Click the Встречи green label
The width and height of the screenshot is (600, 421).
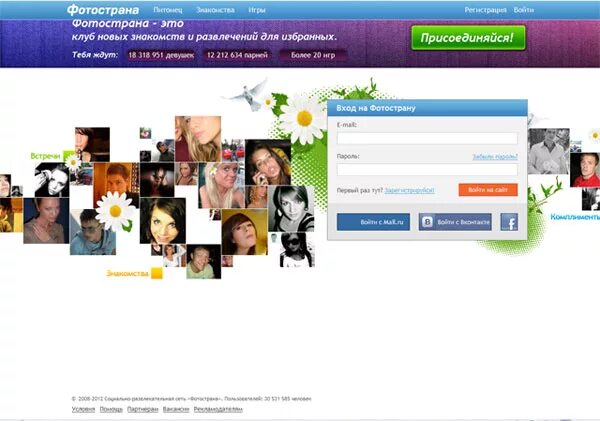[45, 156]
